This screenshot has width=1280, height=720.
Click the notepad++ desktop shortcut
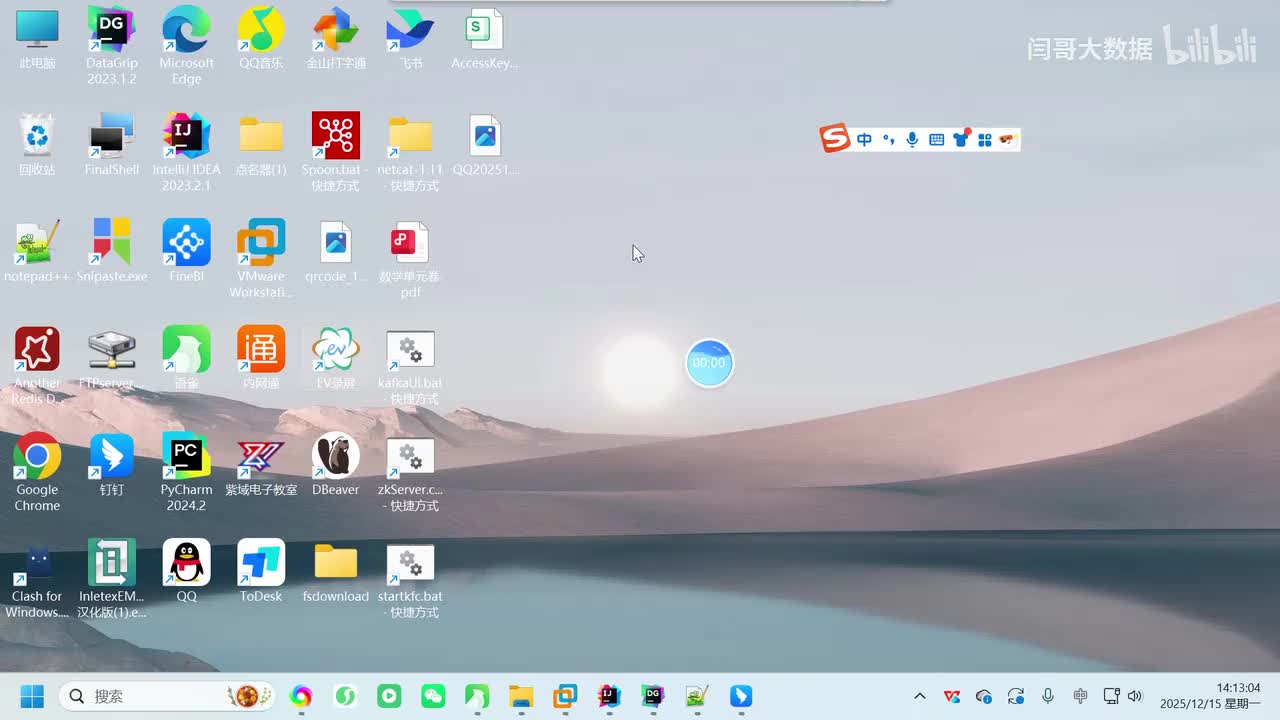tap(37, 251)
